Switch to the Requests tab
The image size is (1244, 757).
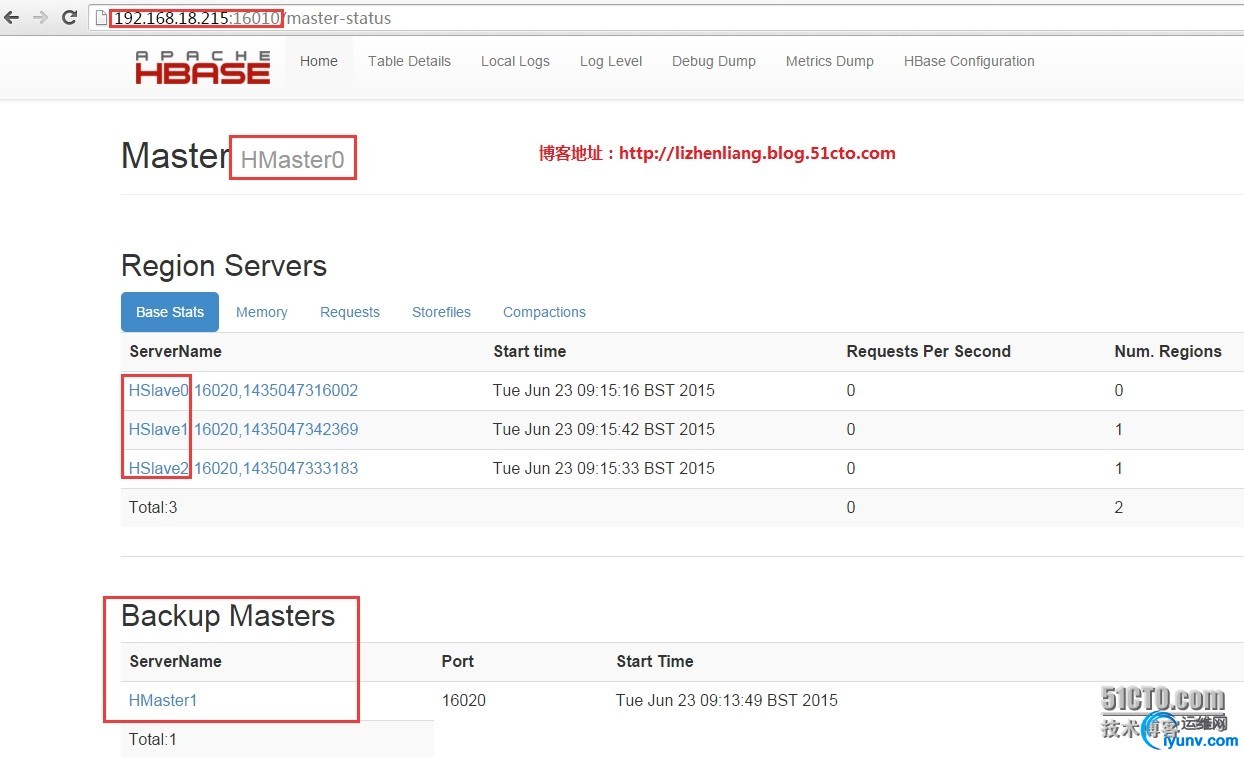[350, 312]
